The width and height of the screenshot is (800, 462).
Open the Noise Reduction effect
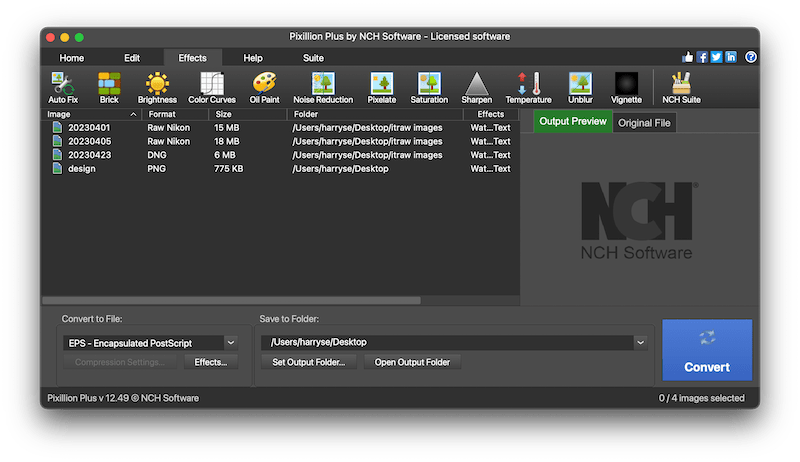pyautogui.click(x=323, y=88)
